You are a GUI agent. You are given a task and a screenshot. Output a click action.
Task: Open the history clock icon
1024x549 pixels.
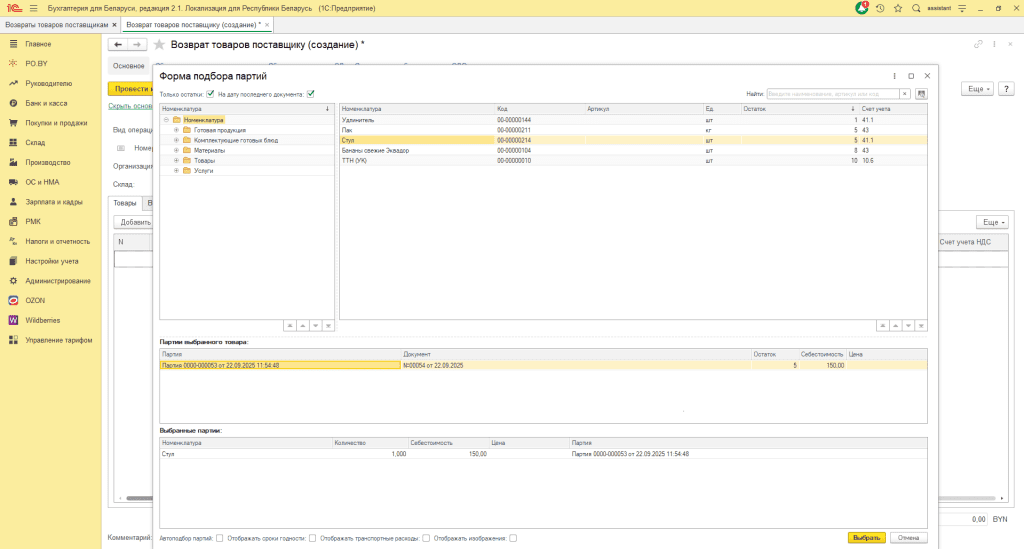[x=879, y=8]
